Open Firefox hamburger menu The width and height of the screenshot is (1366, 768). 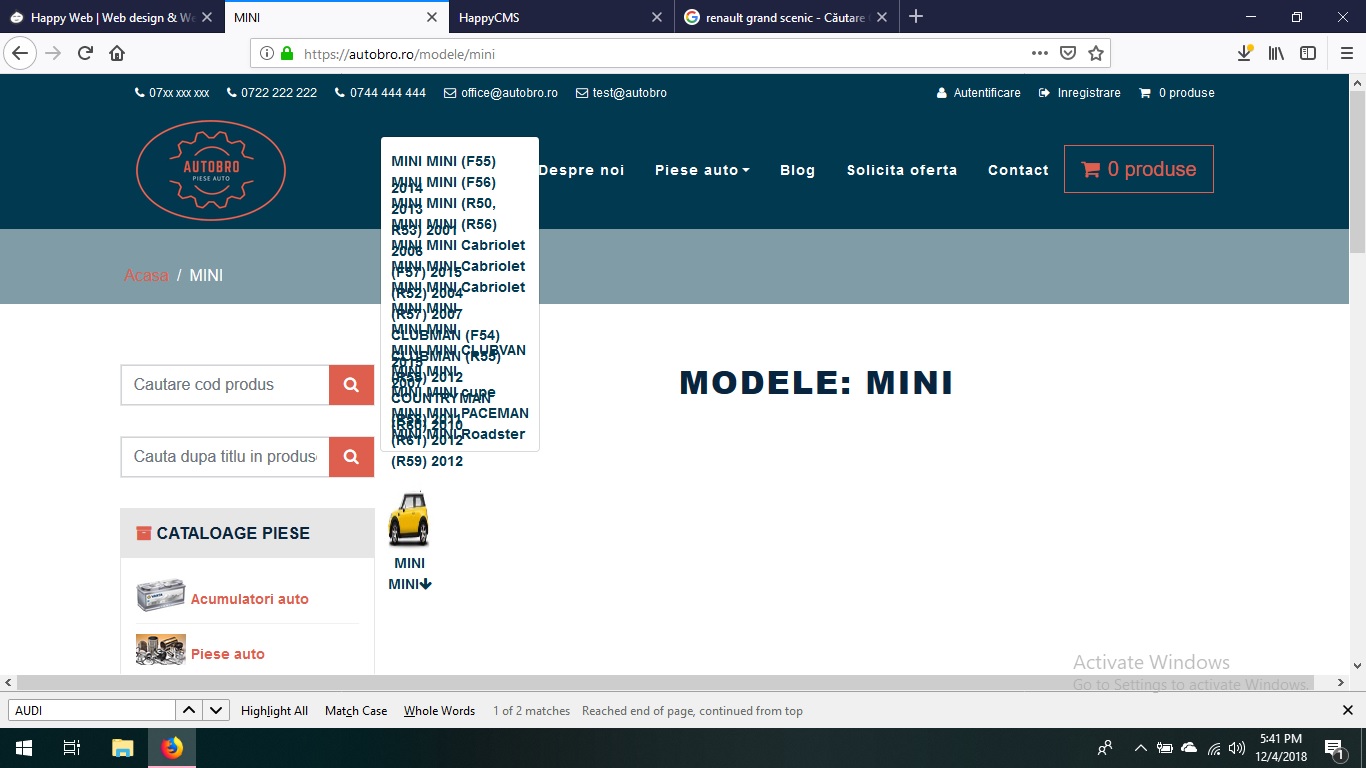(x=1346, y=54)
